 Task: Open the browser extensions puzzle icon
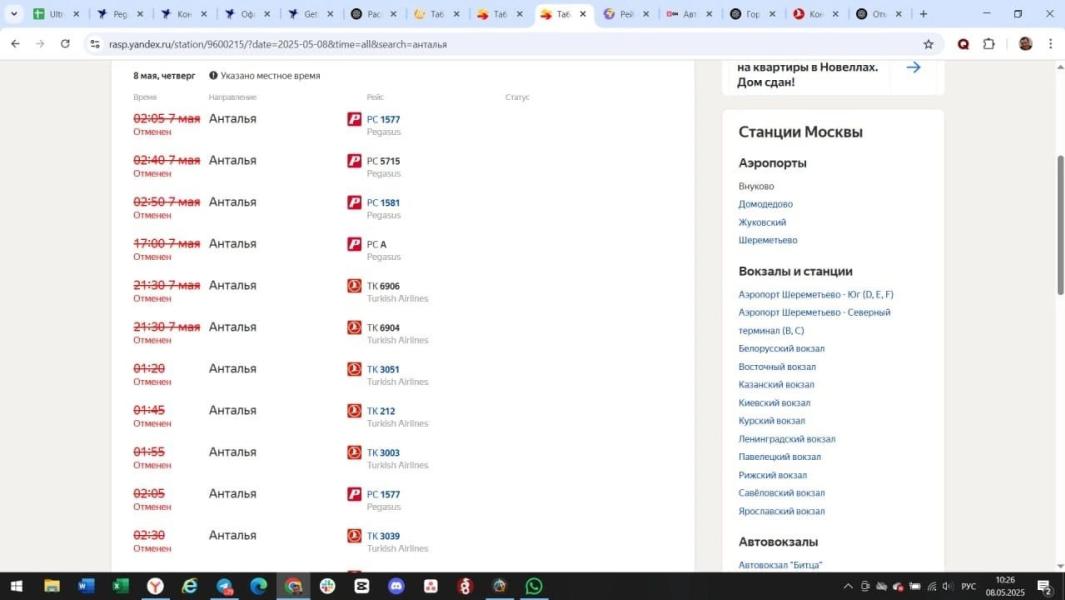pos(989,44)
